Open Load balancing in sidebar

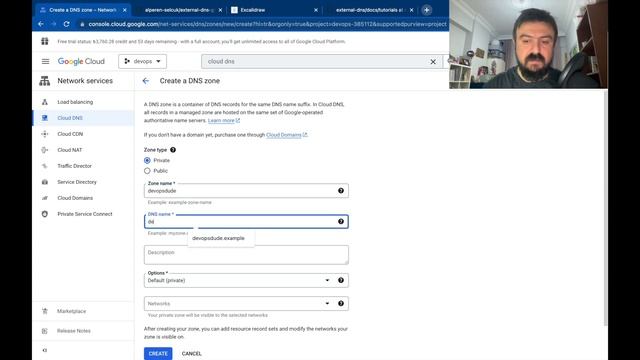(75, 102)
